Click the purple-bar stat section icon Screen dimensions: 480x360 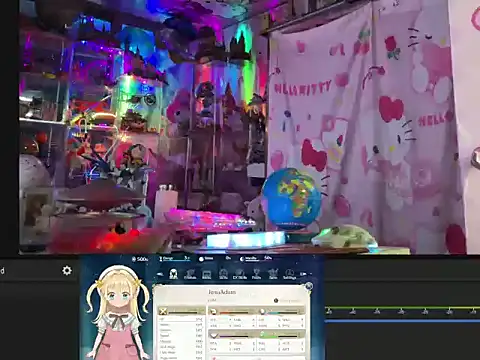[x=214, y=334]
